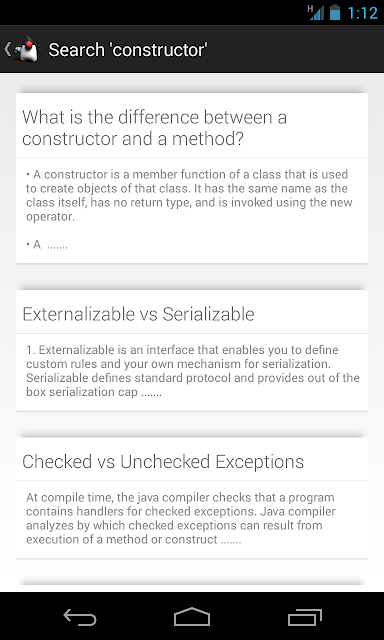This screenshot has width=384, height=640.
Task: Tap the Android back navigation button
Action: (80, 617)
